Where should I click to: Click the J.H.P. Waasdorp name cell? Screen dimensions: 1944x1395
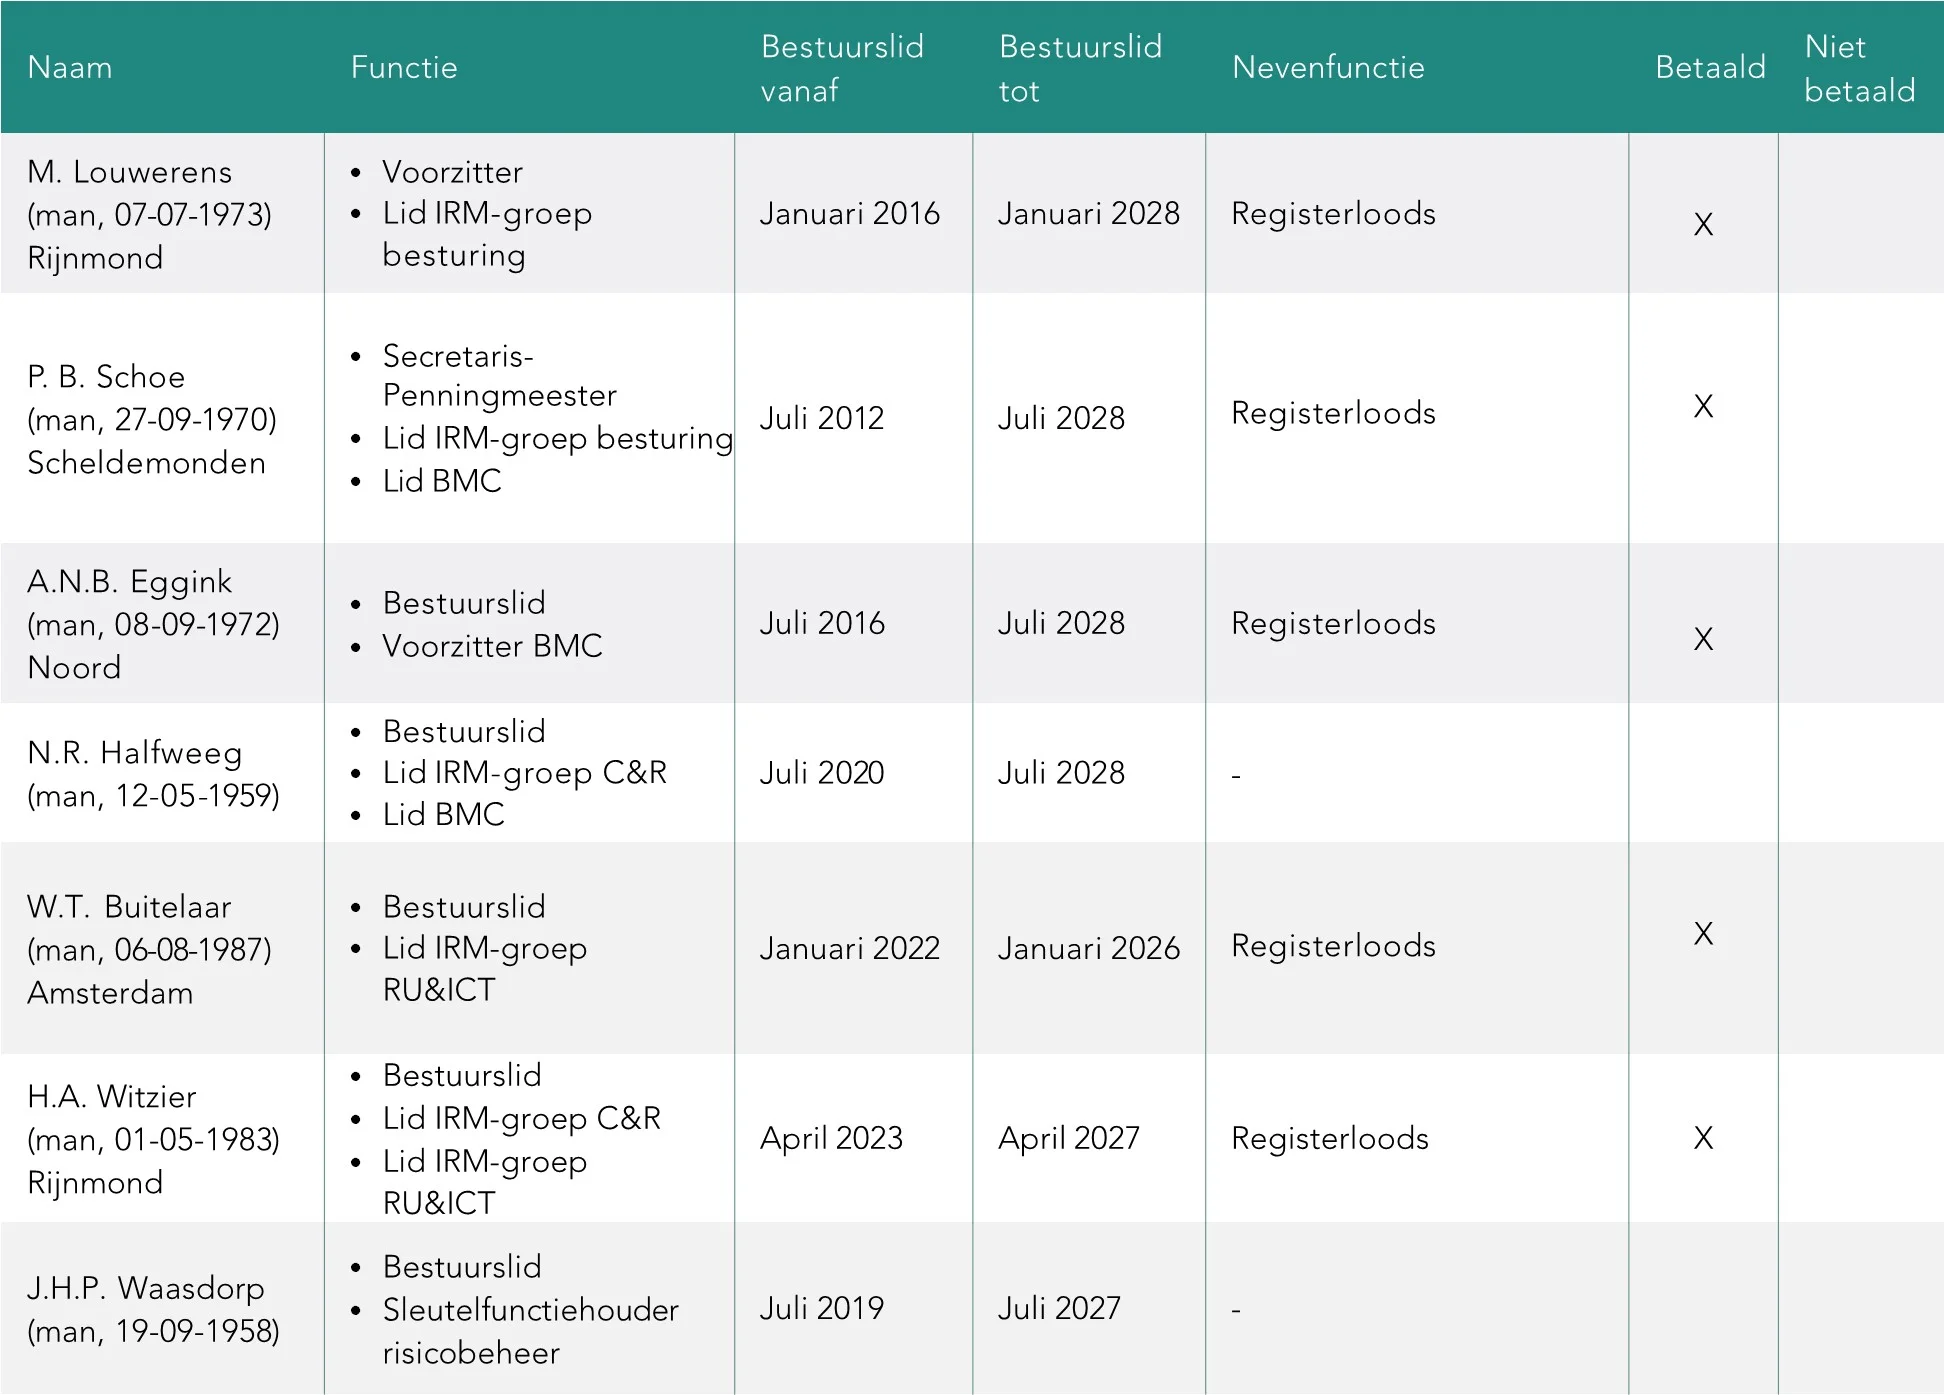(x=153, y=1309)
